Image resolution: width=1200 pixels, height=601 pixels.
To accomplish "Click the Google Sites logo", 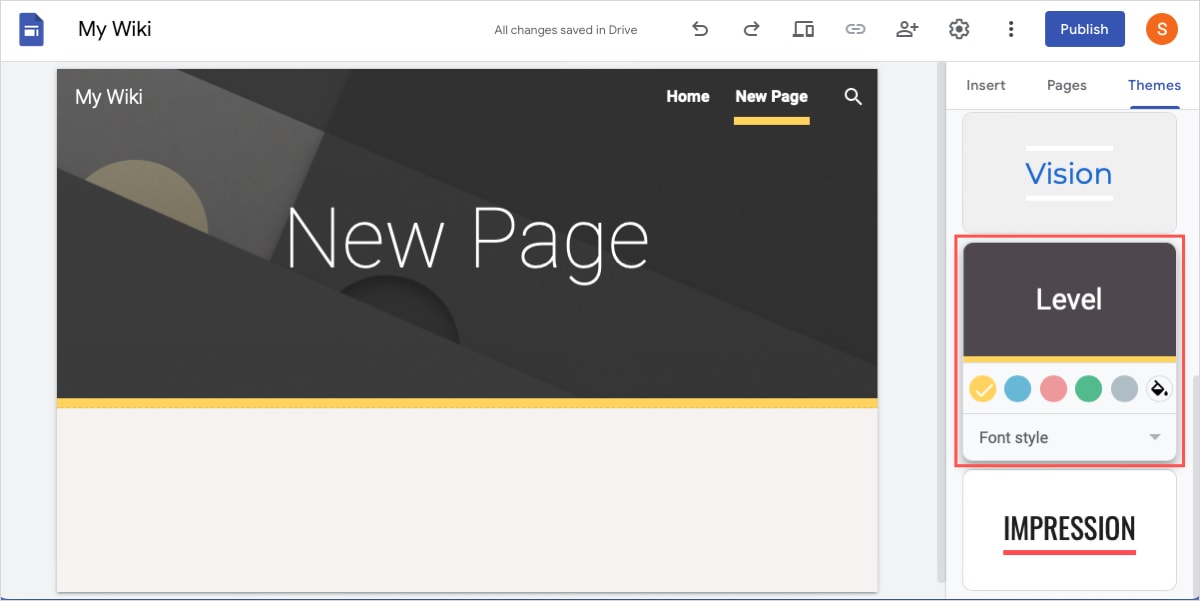I will pos(31,29).
